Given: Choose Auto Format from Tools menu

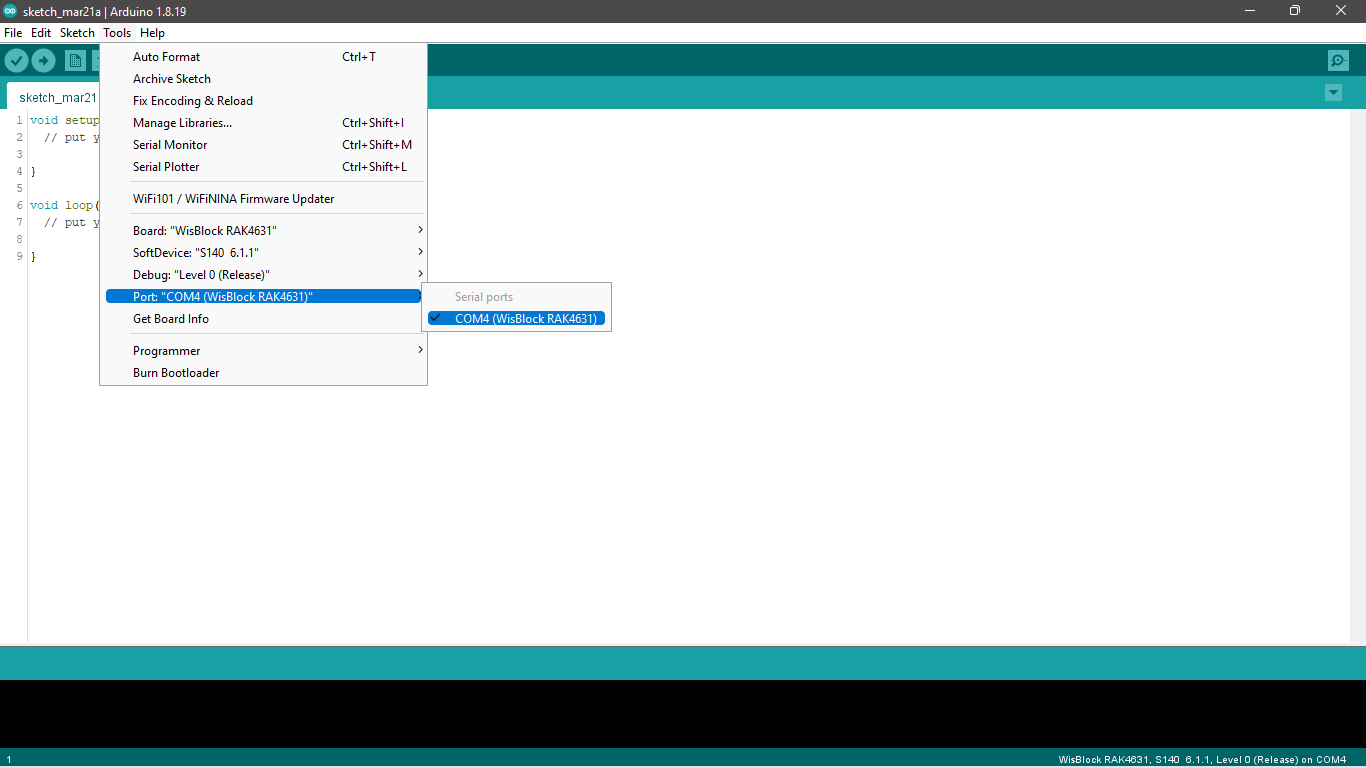Looking at the screenshot, I should pos(264,57).
